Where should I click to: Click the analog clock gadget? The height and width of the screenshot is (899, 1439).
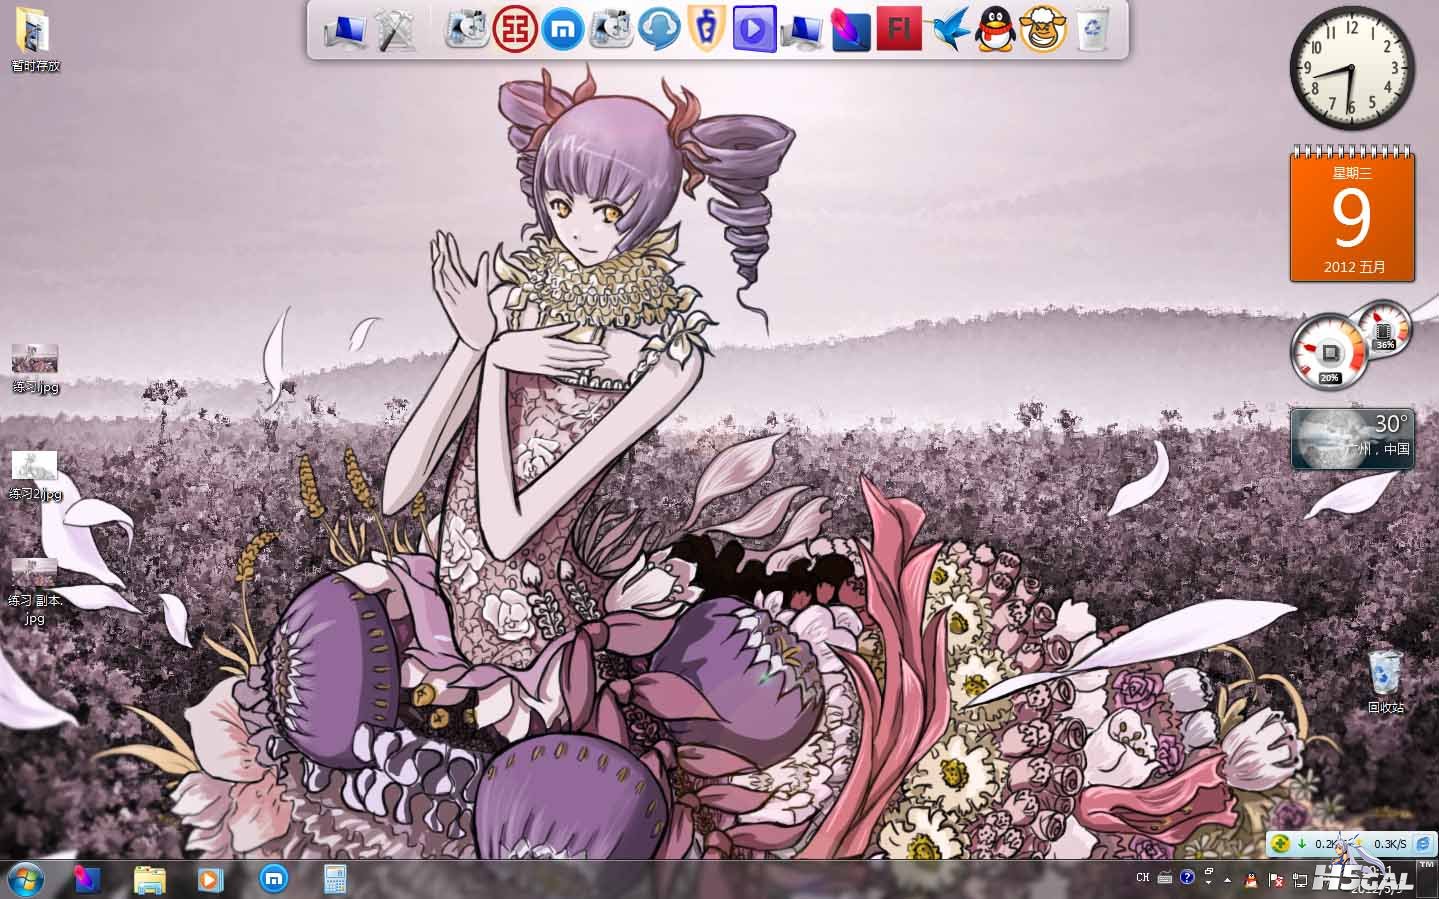[x=1351, y=67]
